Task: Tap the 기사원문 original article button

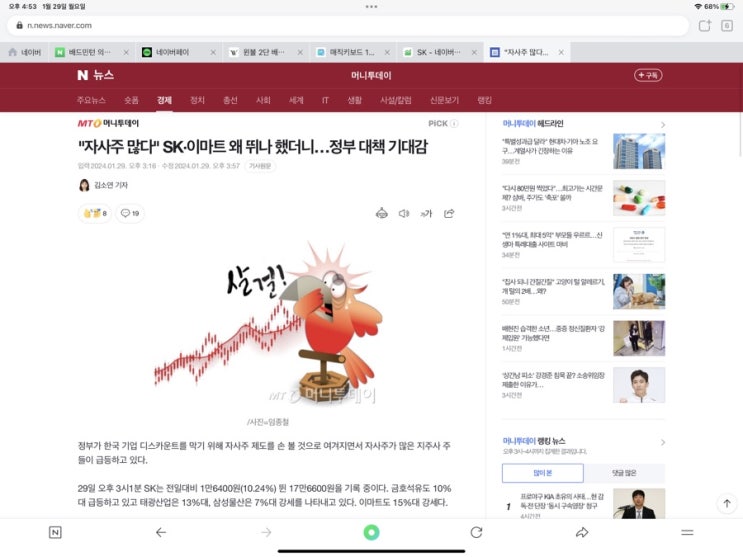Action: [x=260, y=166]
